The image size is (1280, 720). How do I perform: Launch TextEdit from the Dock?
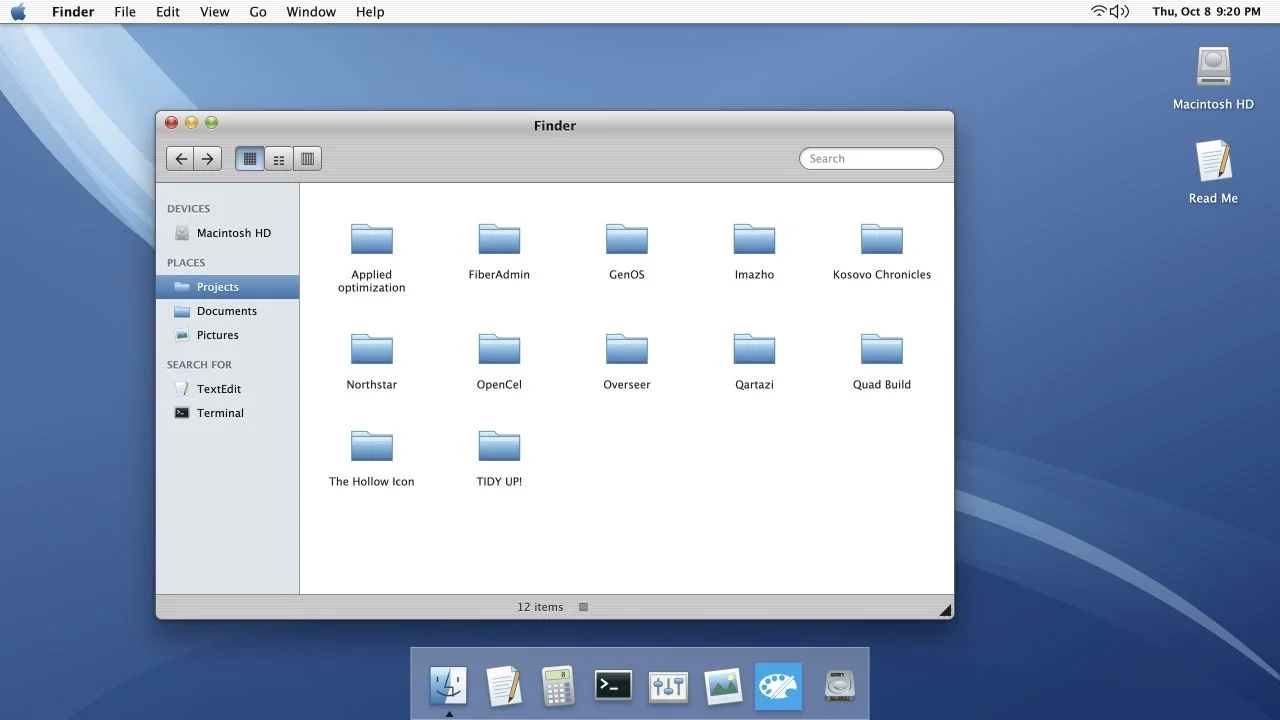[503, 686]
